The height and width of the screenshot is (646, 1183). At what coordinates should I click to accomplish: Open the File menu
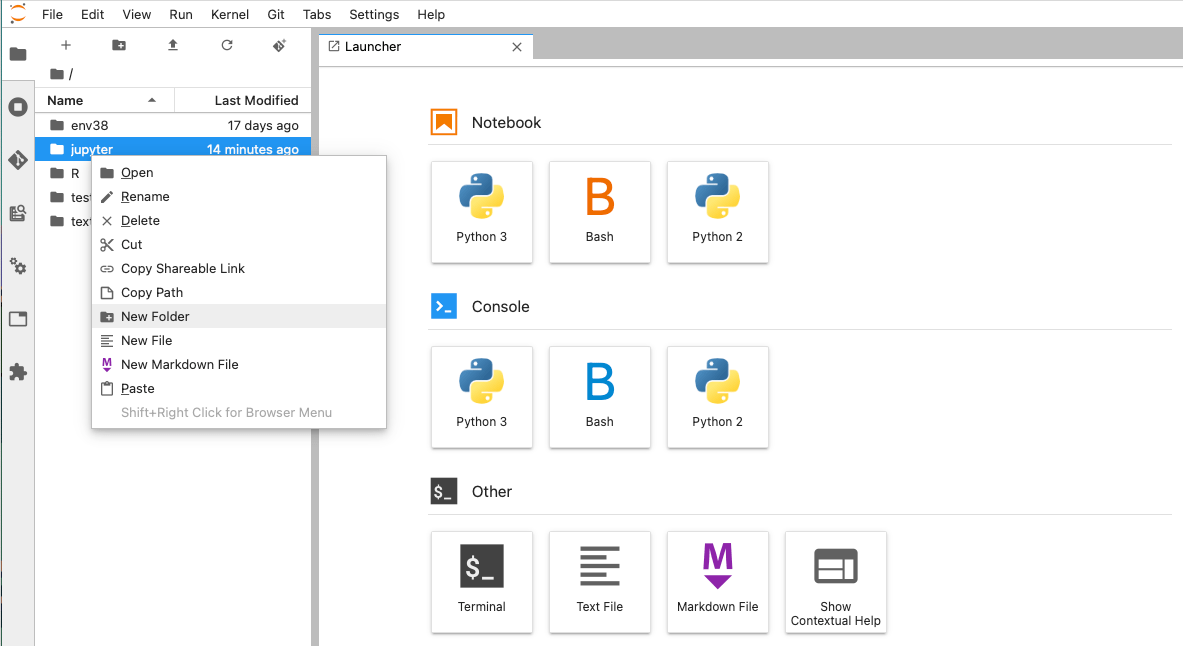click(x=52, y=14)
